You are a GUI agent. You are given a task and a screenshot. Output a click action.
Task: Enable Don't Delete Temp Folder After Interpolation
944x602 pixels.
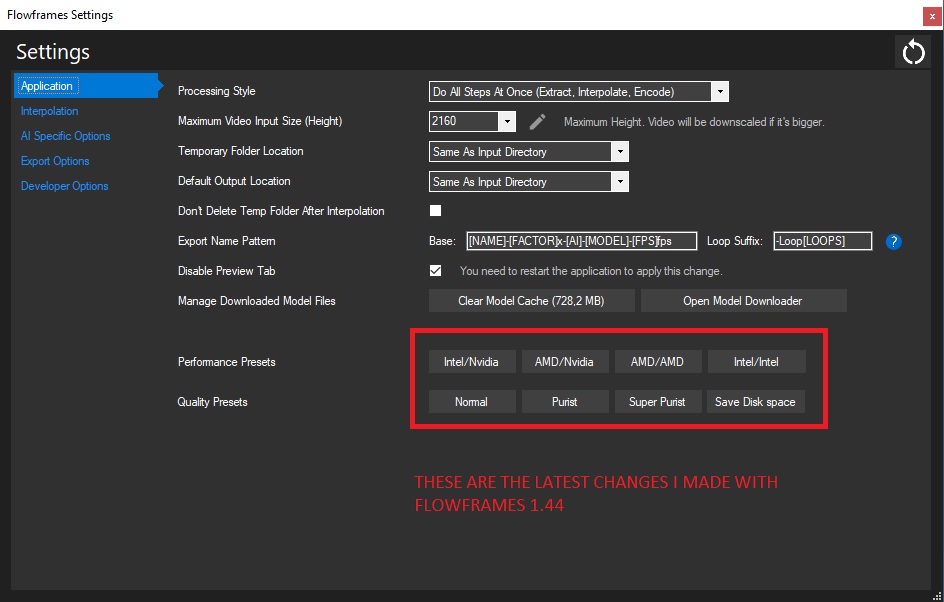click(435, 211)
